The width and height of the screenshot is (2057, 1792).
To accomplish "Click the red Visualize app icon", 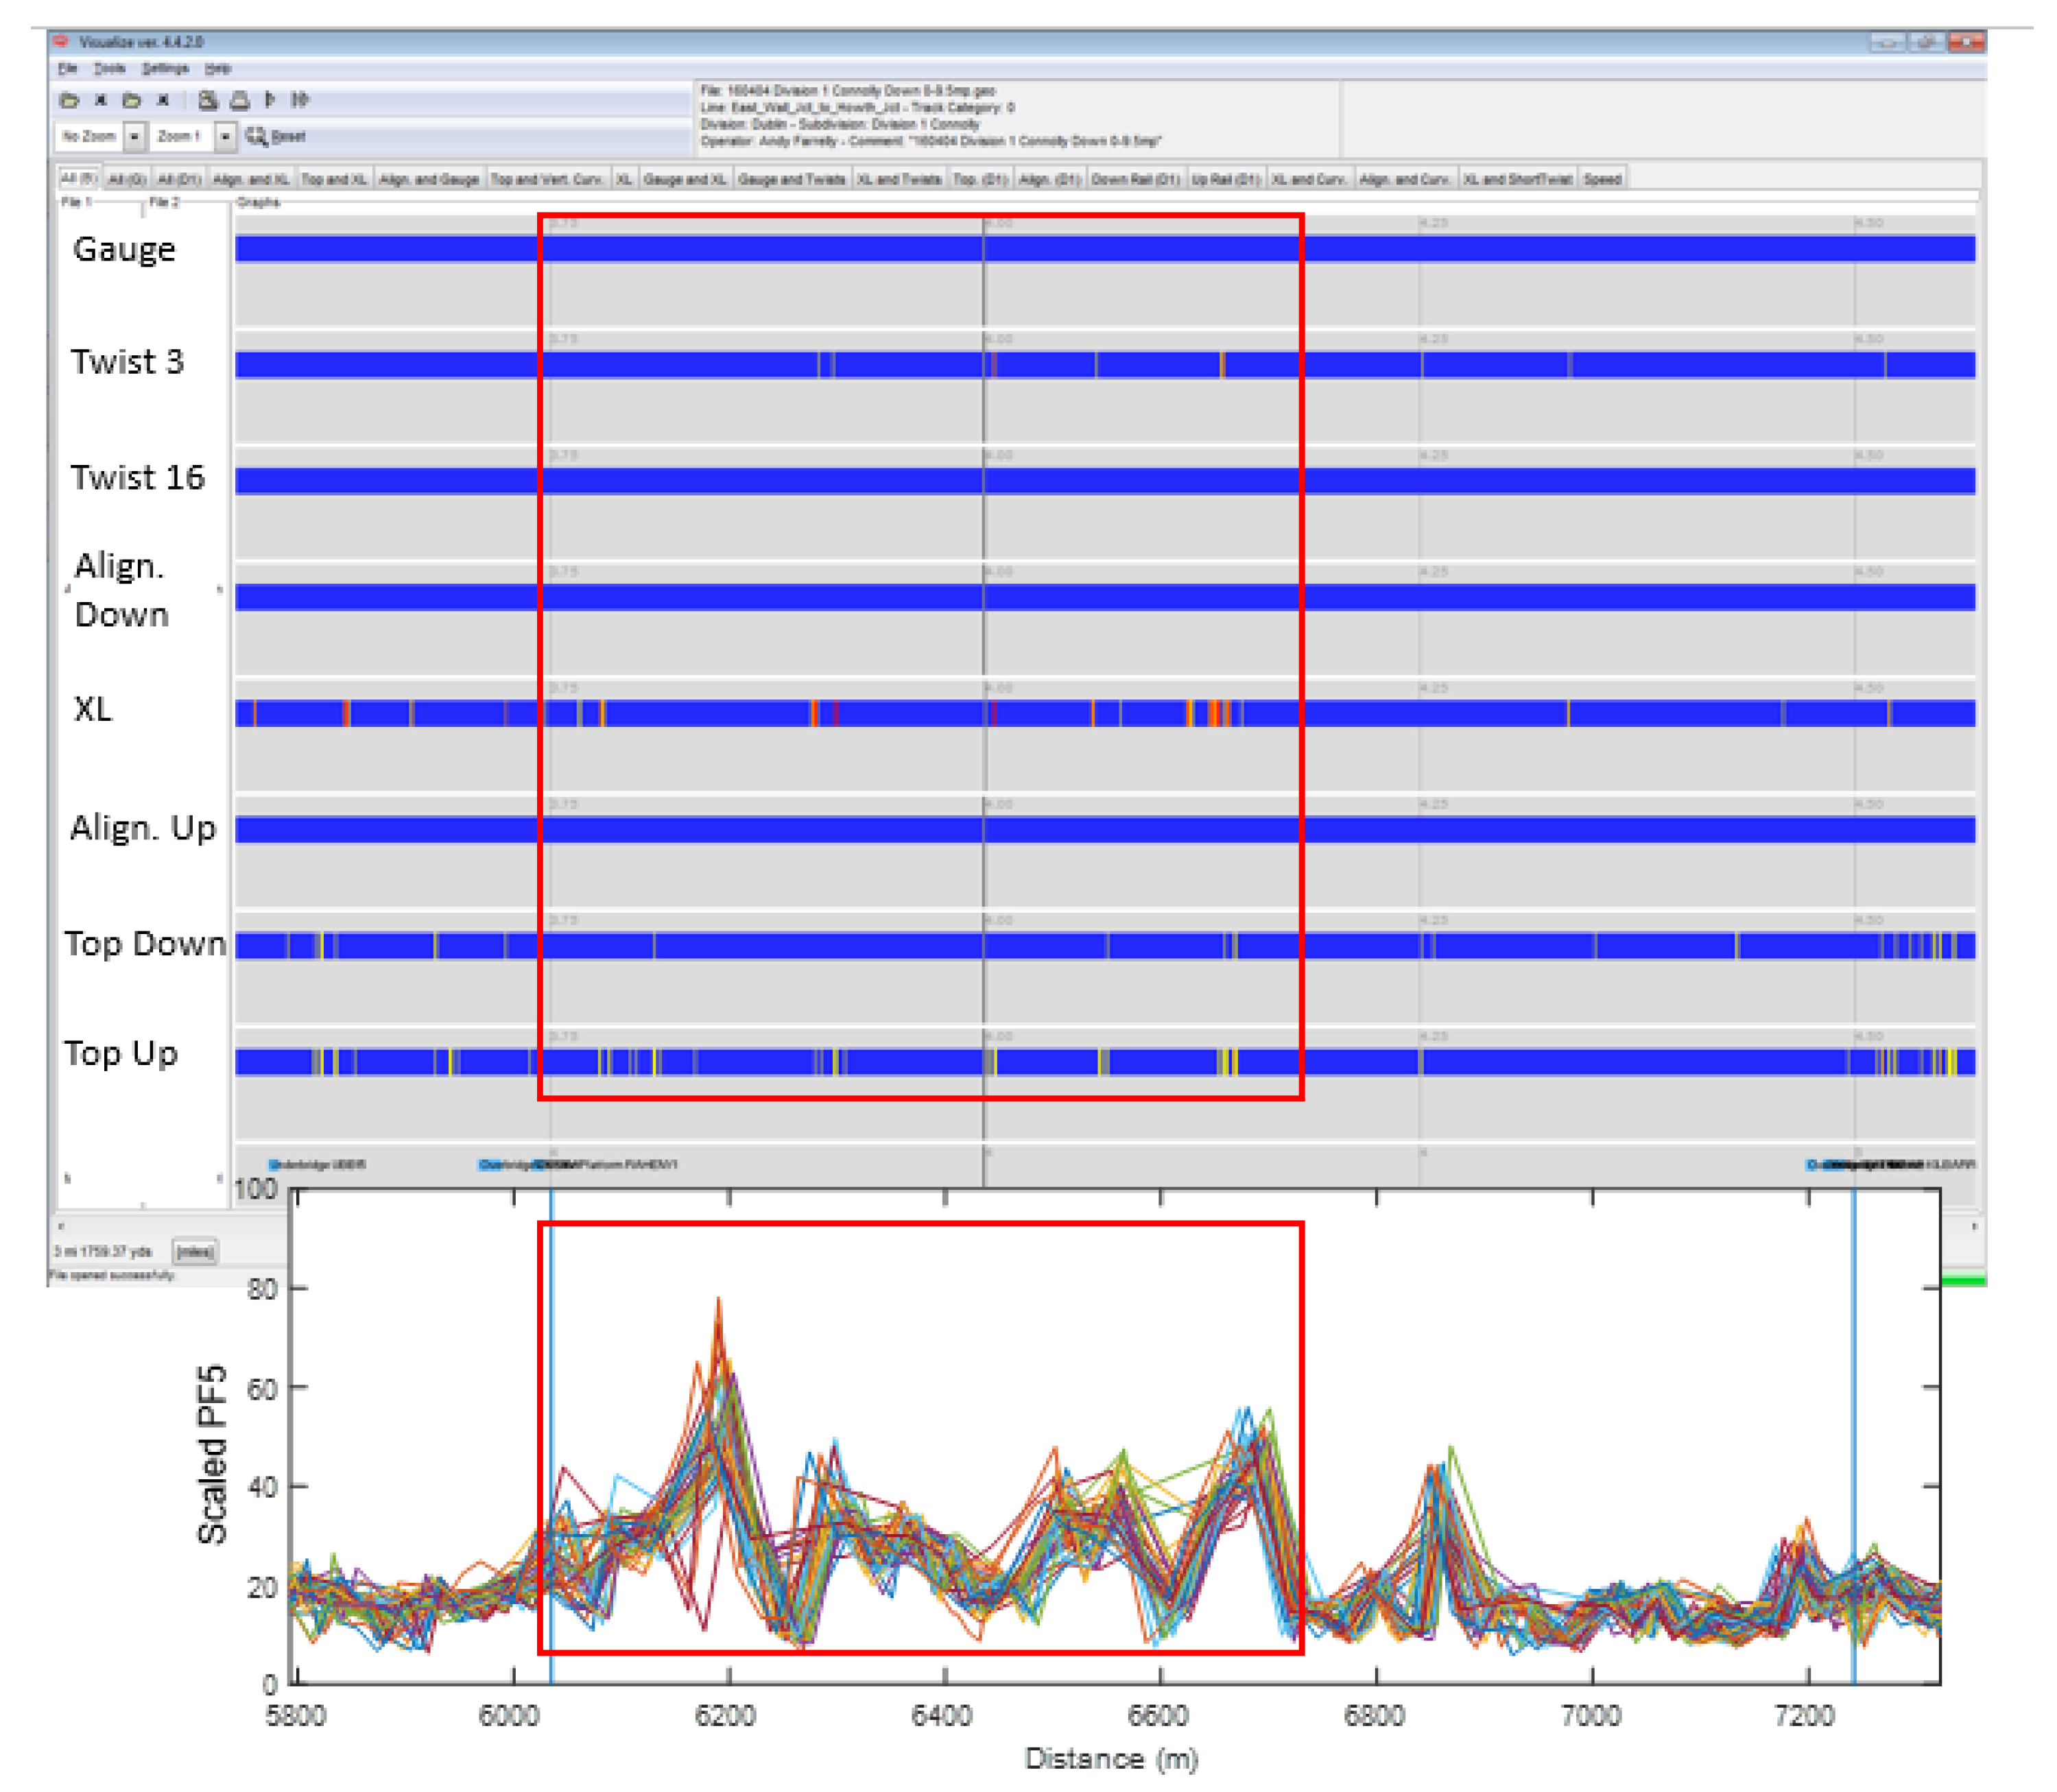I will click(61, 42).
